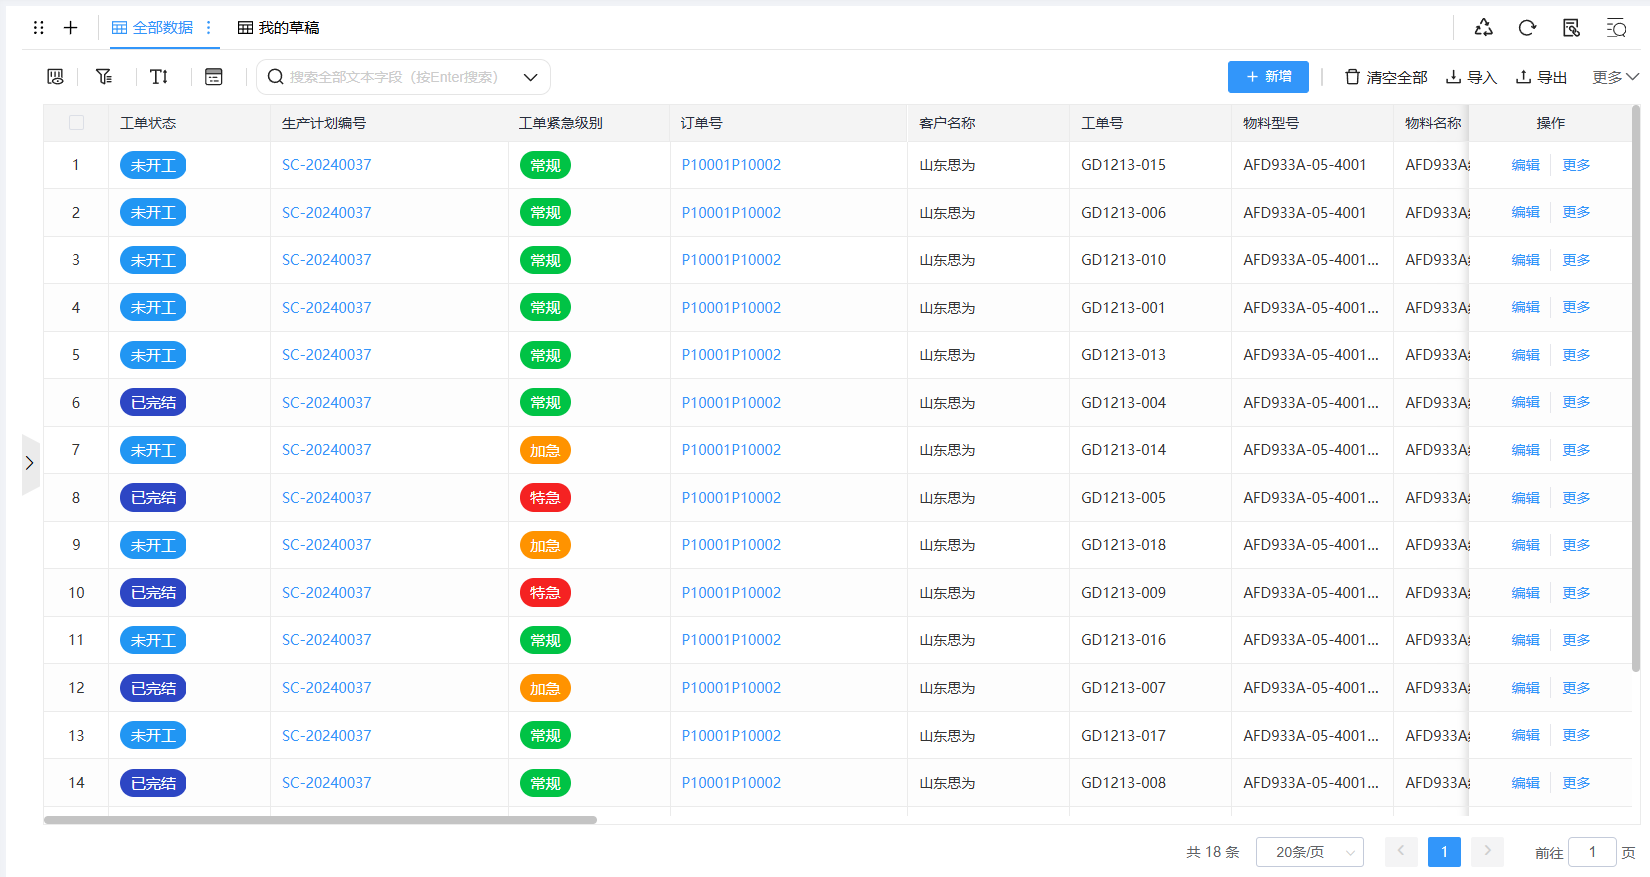1650x877 pixels.
Task: Open the 20条/页 page size dropdown
Action: [x=1309, y=852]
